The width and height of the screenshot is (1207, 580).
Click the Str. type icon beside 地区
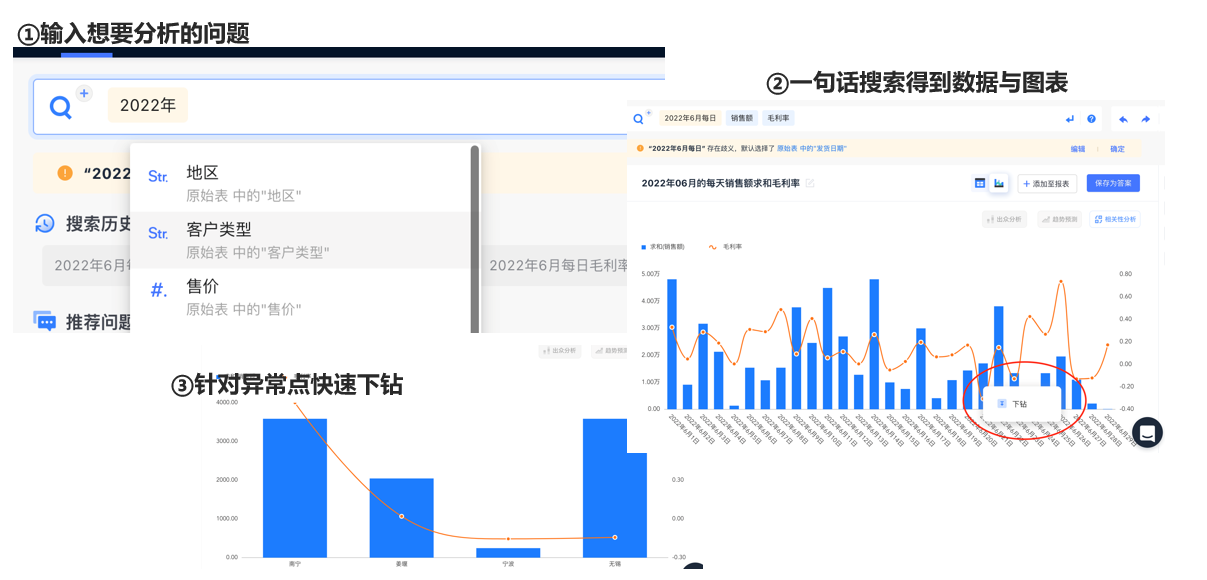click(158, 176)
